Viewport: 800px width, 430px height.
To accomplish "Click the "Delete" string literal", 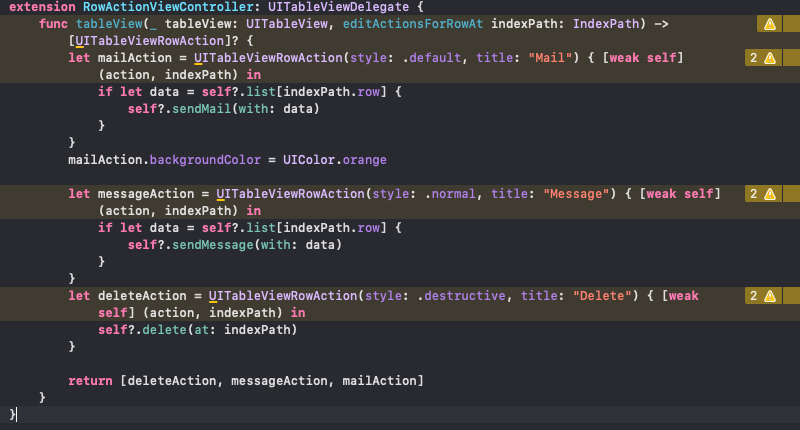I will pyautogui.click(x=602, y=296).
